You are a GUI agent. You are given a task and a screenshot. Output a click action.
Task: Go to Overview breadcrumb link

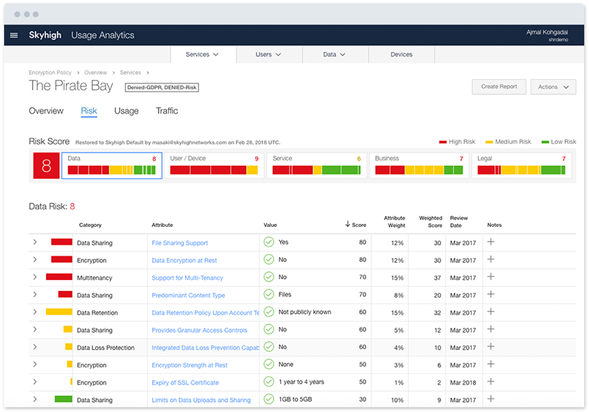click(95, 72)
